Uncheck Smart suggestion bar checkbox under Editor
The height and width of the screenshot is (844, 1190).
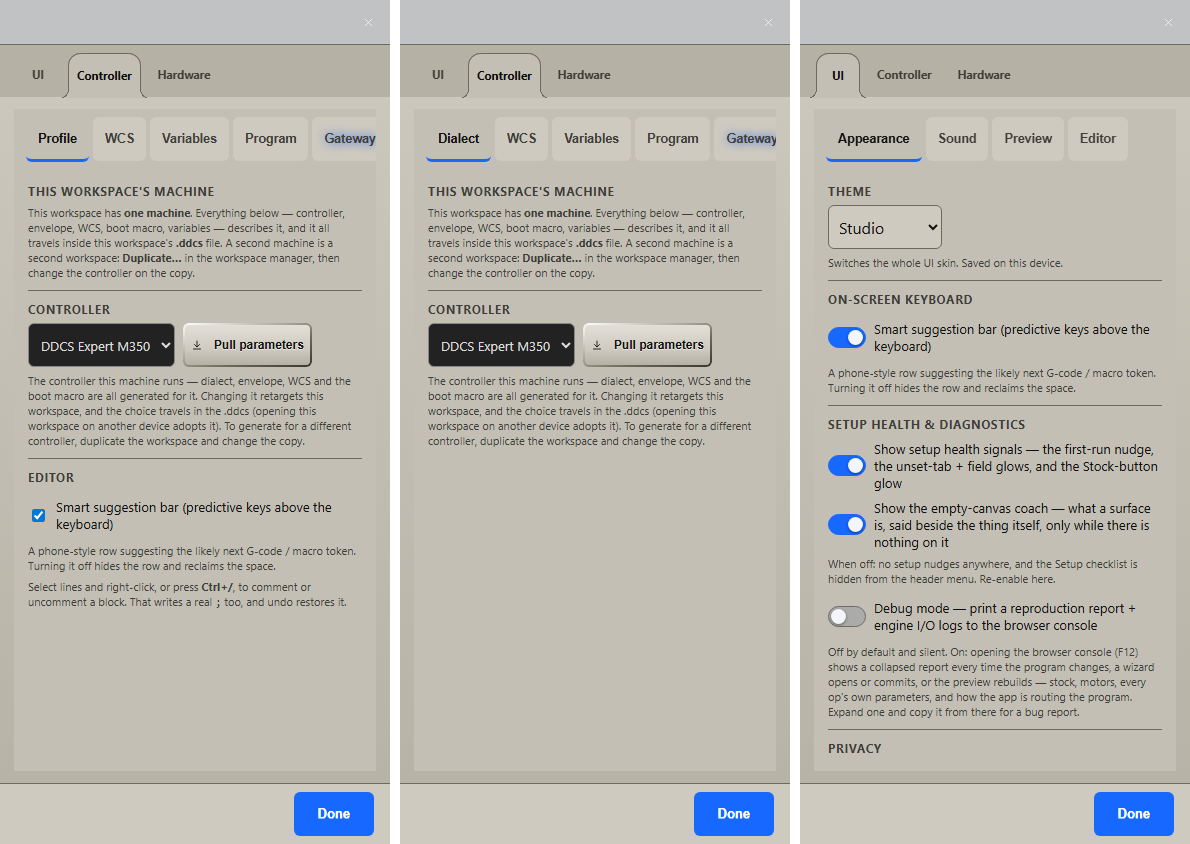pyautogui.click(x=39, y=516)
